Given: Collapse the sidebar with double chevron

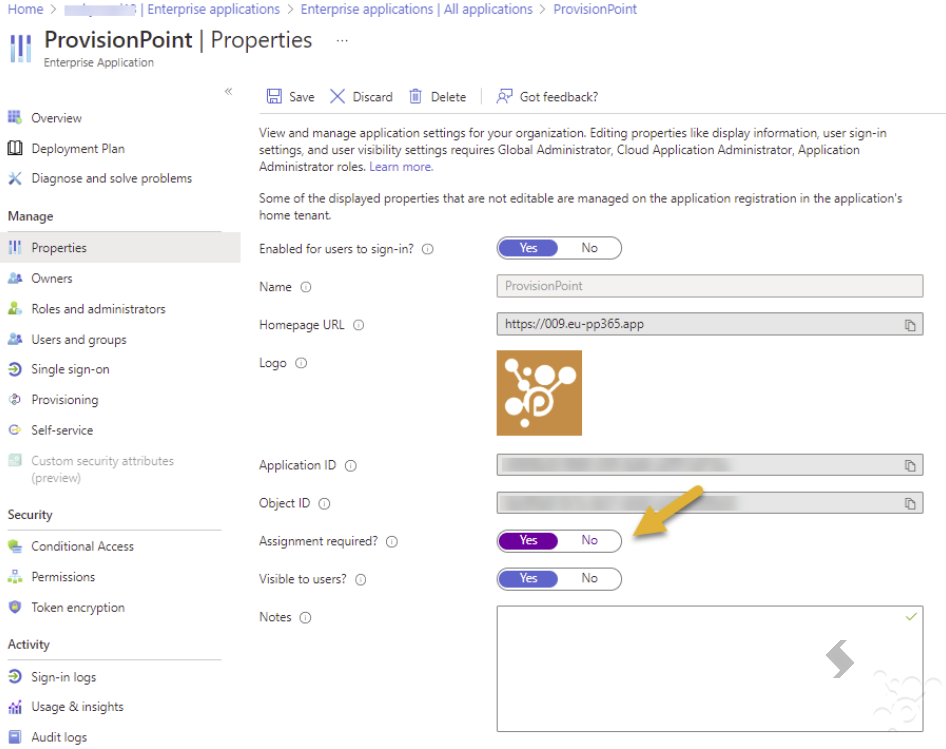Looking at the screenshot, I should 229,91.
